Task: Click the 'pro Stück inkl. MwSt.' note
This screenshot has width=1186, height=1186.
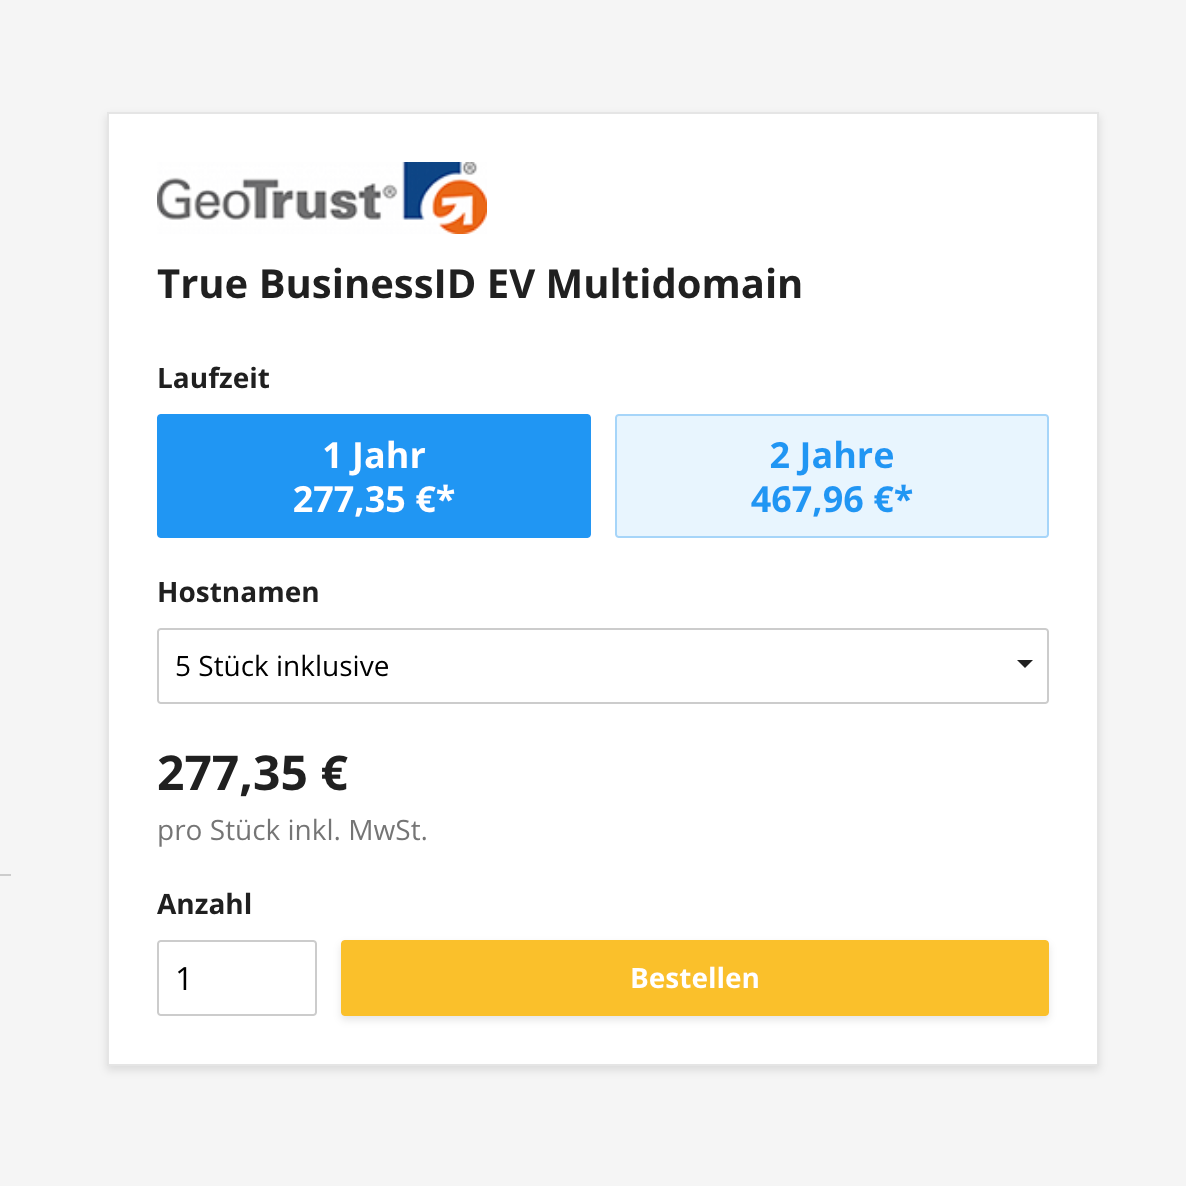Action: tap(292, 830)
